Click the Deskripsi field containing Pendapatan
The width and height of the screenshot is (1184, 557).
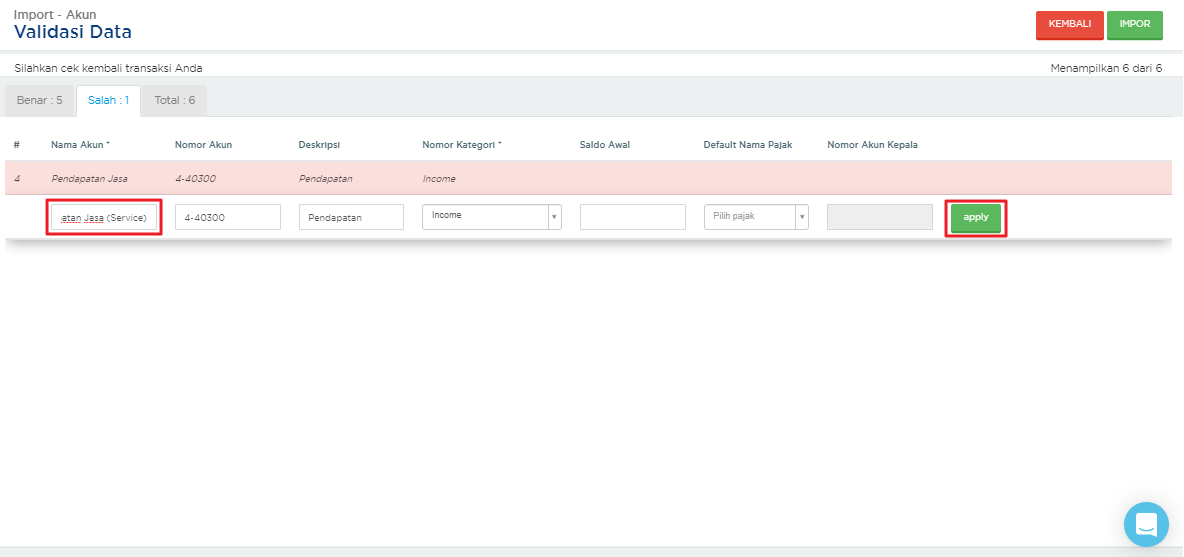click(x=351, y=217)
